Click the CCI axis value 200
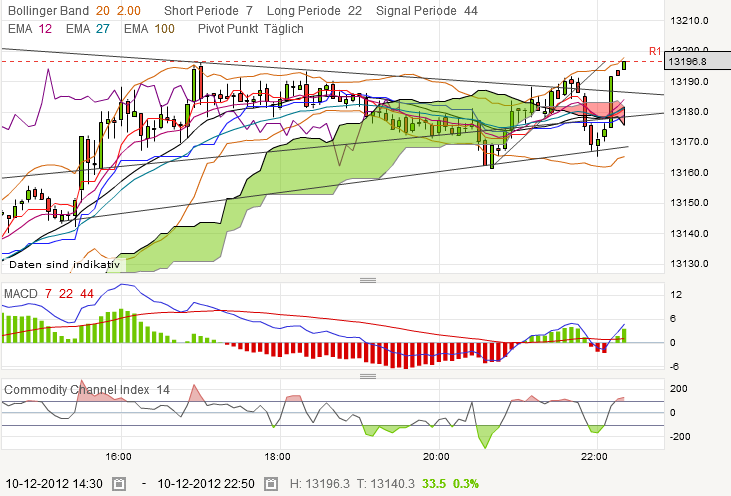This screenshot has width=731, height=496. click(x=679, y=389)
